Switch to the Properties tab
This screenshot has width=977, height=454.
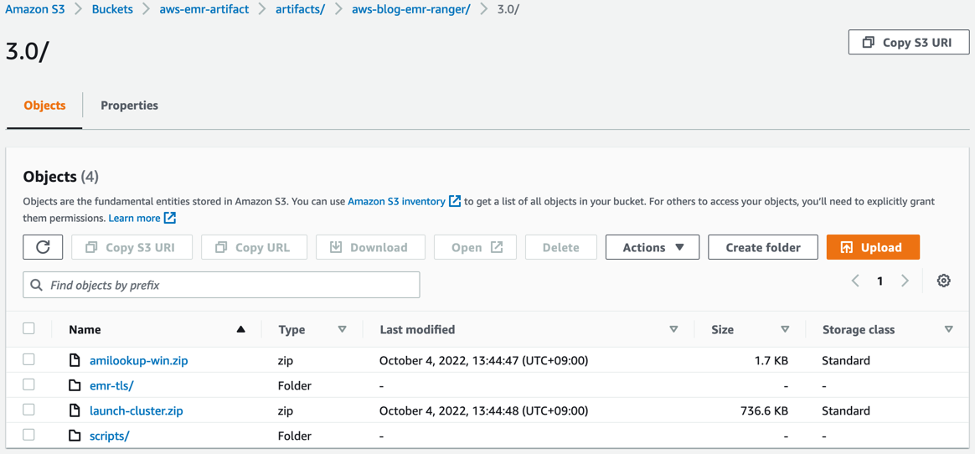tap(130, 105)
